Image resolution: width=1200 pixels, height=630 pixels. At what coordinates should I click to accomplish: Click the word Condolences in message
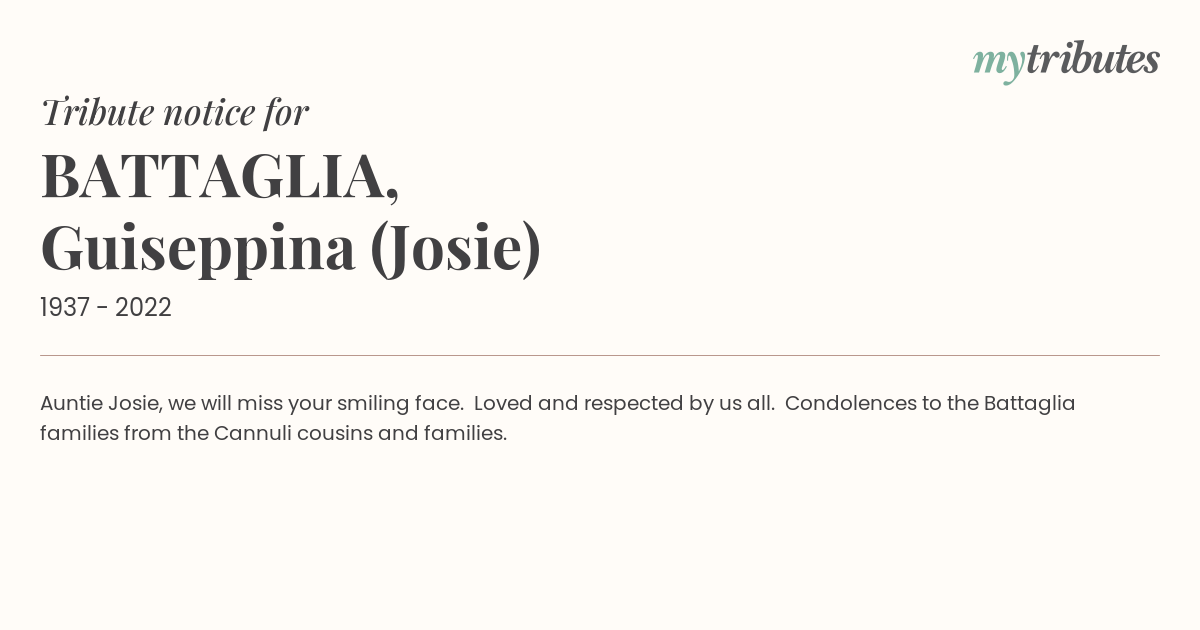pos(853,403)
